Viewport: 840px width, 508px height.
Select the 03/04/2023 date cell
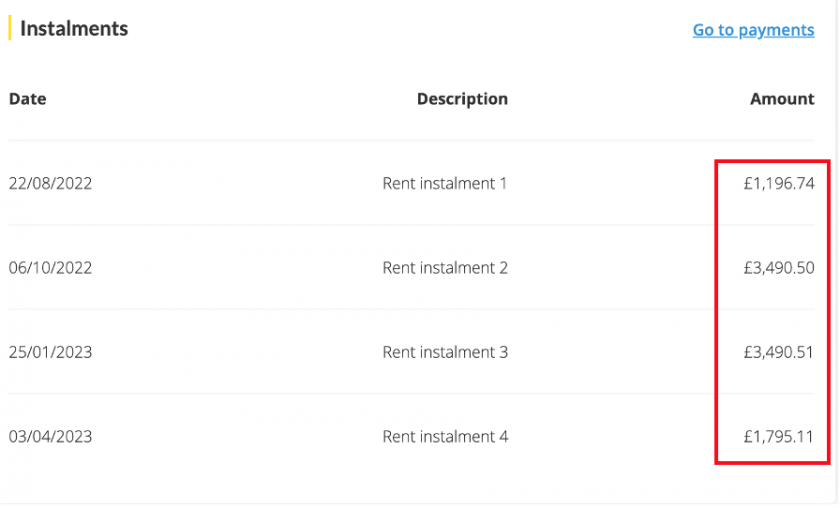click(50, 437)
